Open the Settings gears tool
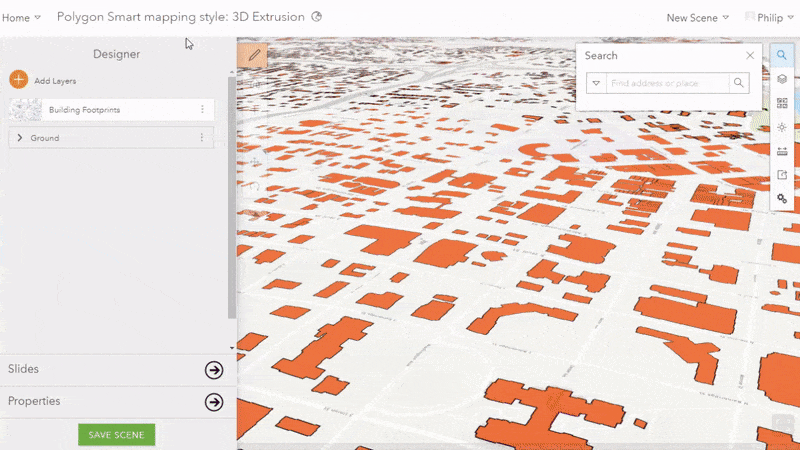The height and width of the screenshot is (450, 800). [x=782, y=198]
